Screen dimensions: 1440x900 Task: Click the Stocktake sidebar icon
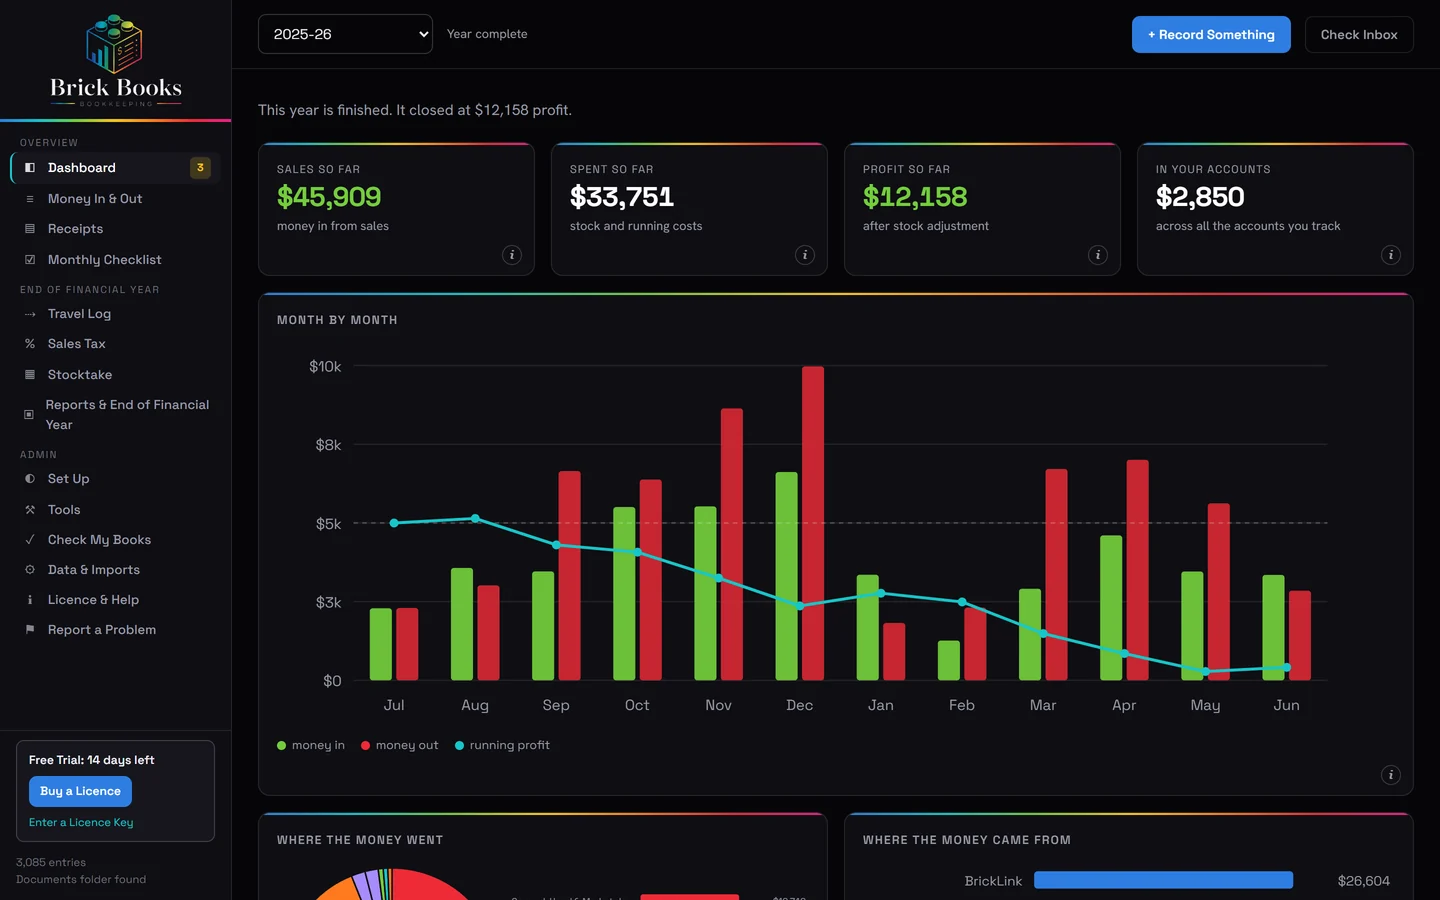[x=30, y=375]
